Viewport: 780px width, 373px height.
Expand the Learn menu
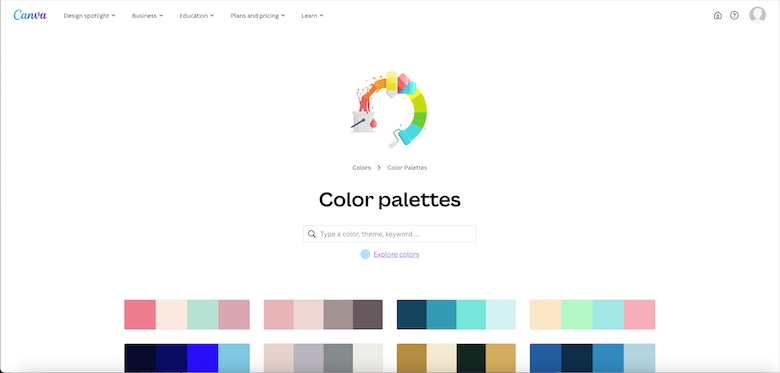(312, 15)
